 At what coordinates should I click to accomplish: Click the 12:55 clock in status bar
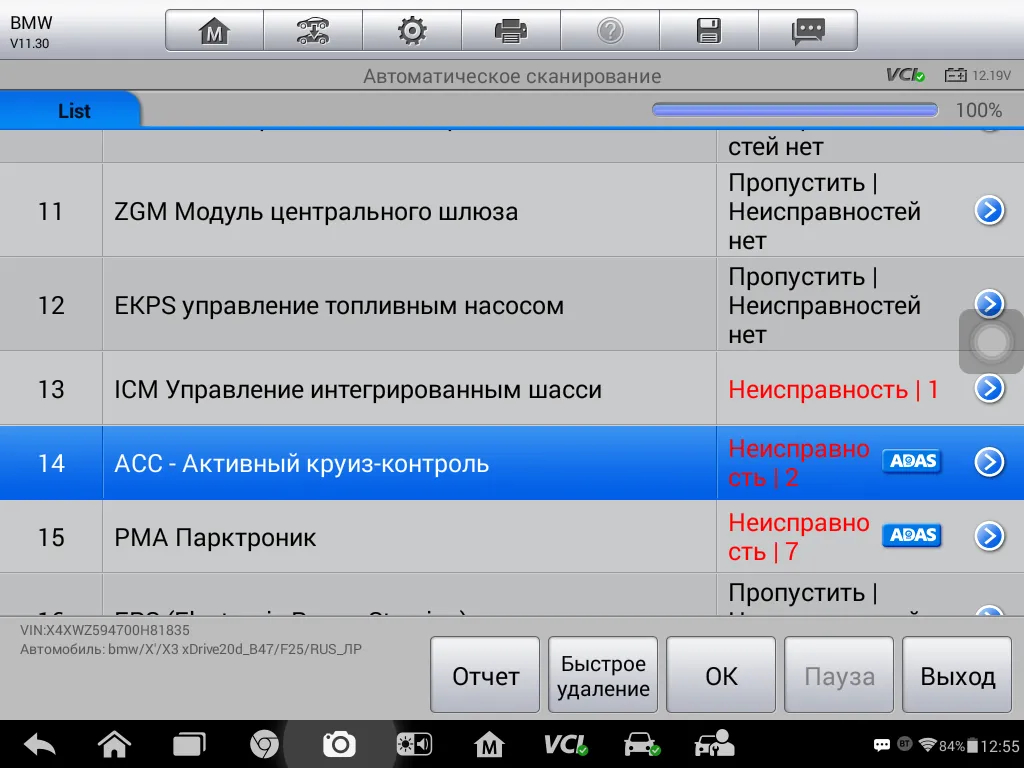(1000, 746)
